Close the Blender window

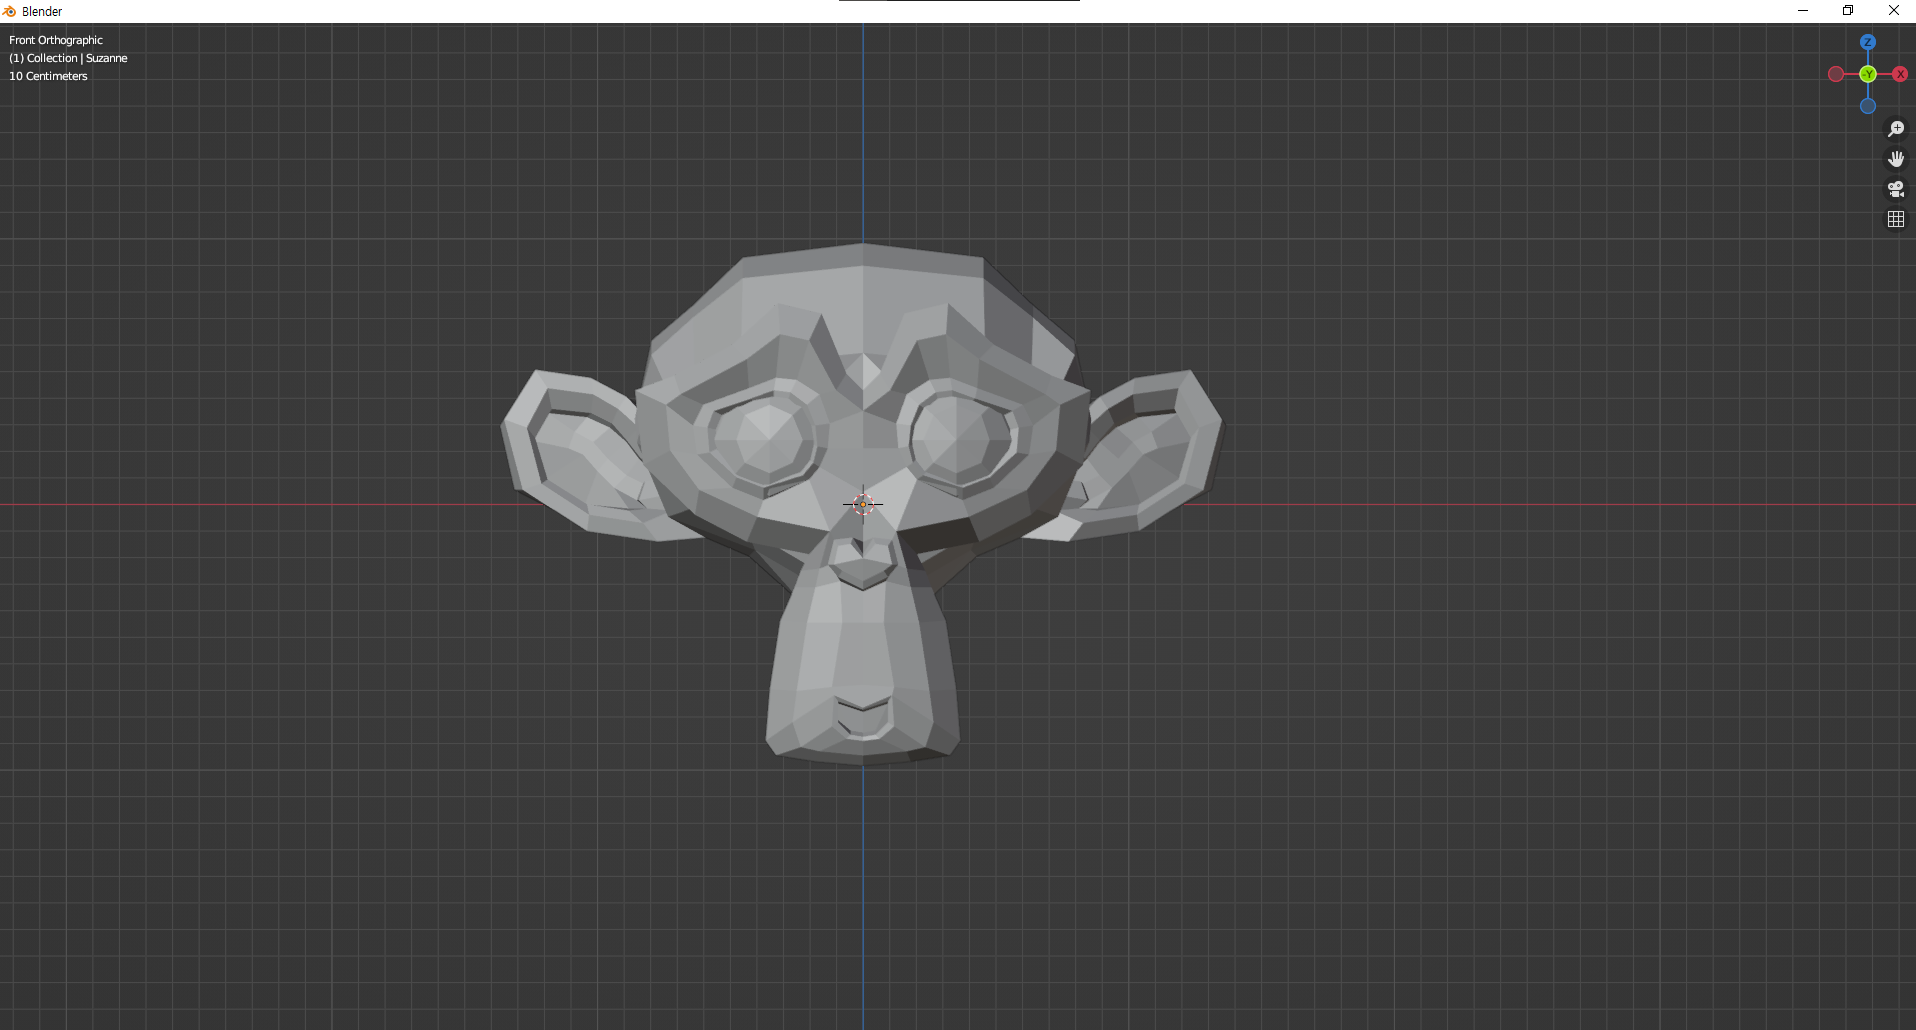point(1893,11)
